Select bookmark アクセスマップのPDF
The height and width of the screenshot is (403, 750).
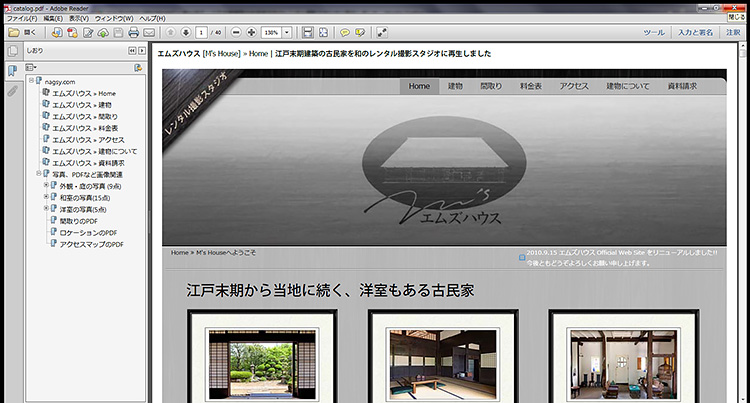click(91, 244)
